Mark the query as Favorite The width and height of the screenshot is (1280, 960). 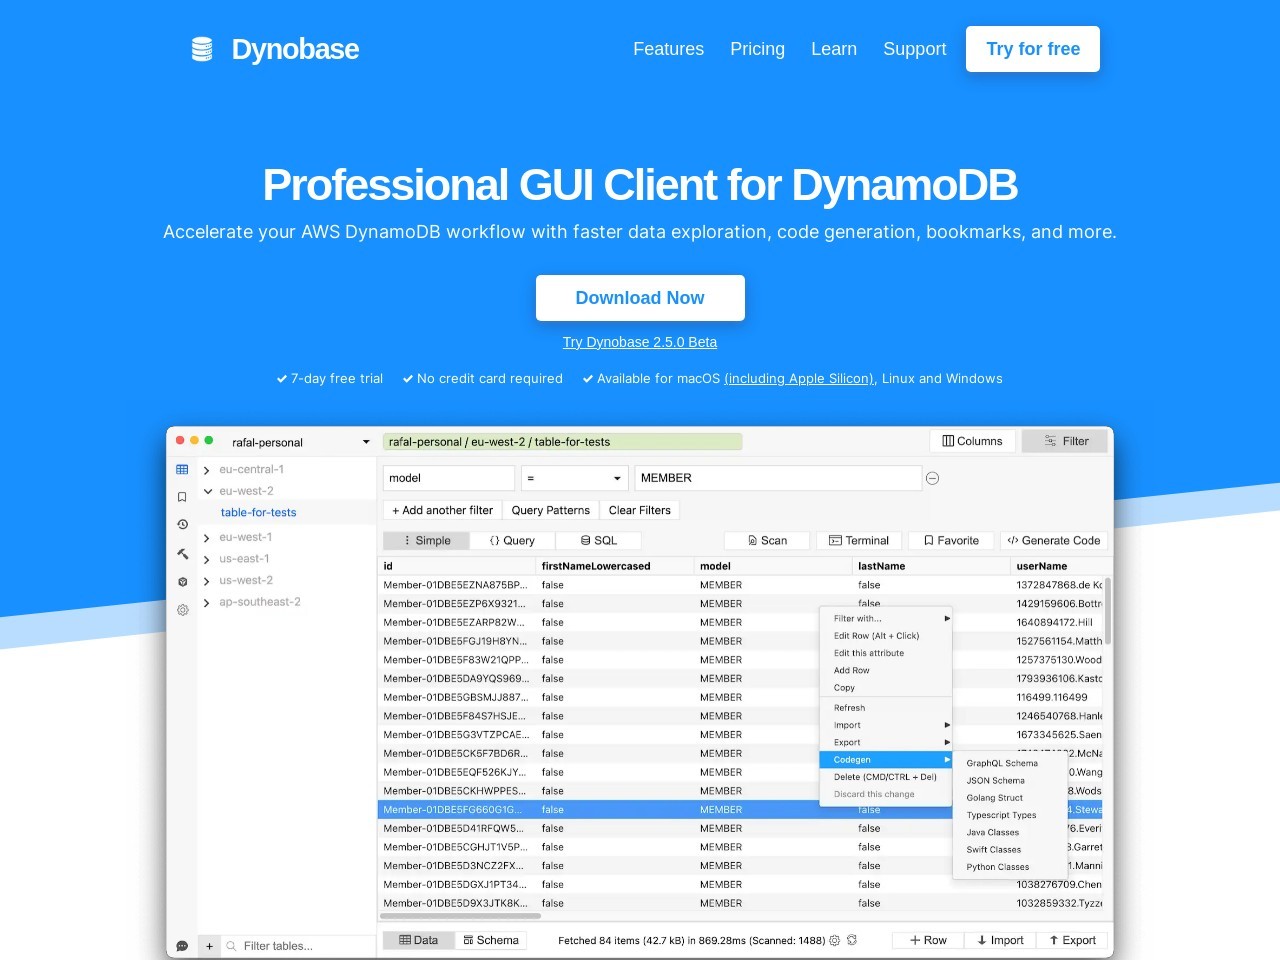(951, 540)
